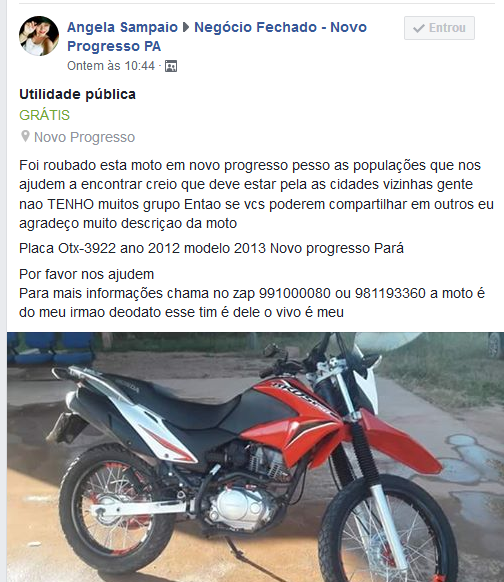Click the phone number 991000080 in the post
The height and width of the screenshot is (582, 504).
click(294, 293)
